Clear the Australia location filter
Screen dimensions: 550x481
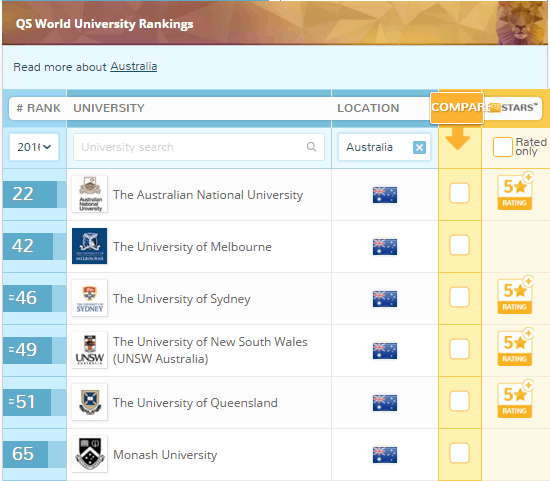click(x=419, y=147)
